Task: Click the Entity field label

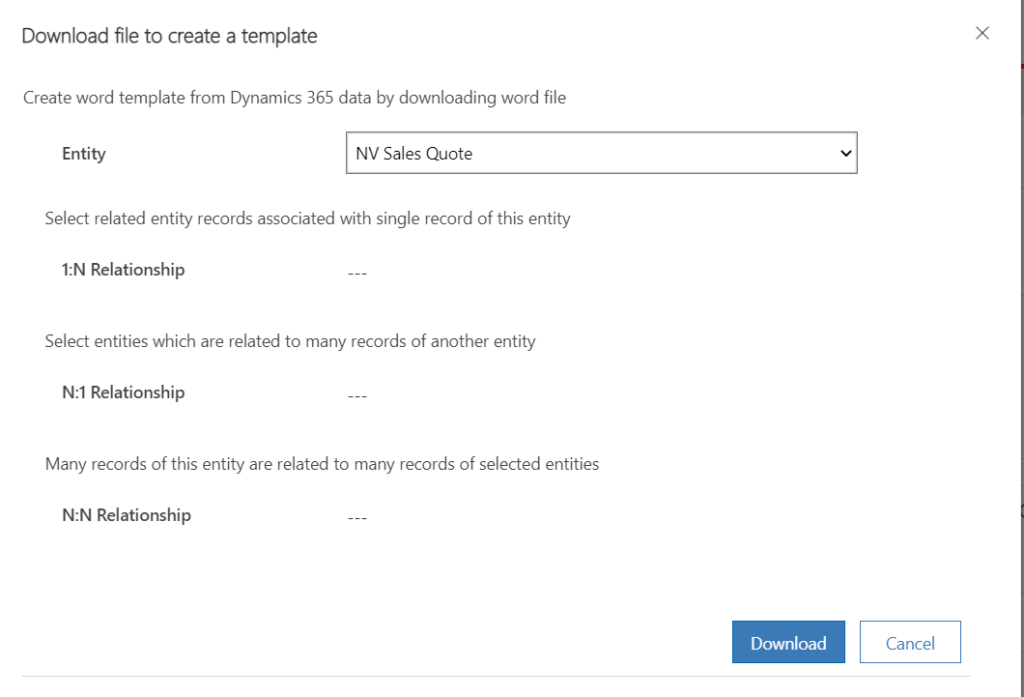Action: point(83,153)
